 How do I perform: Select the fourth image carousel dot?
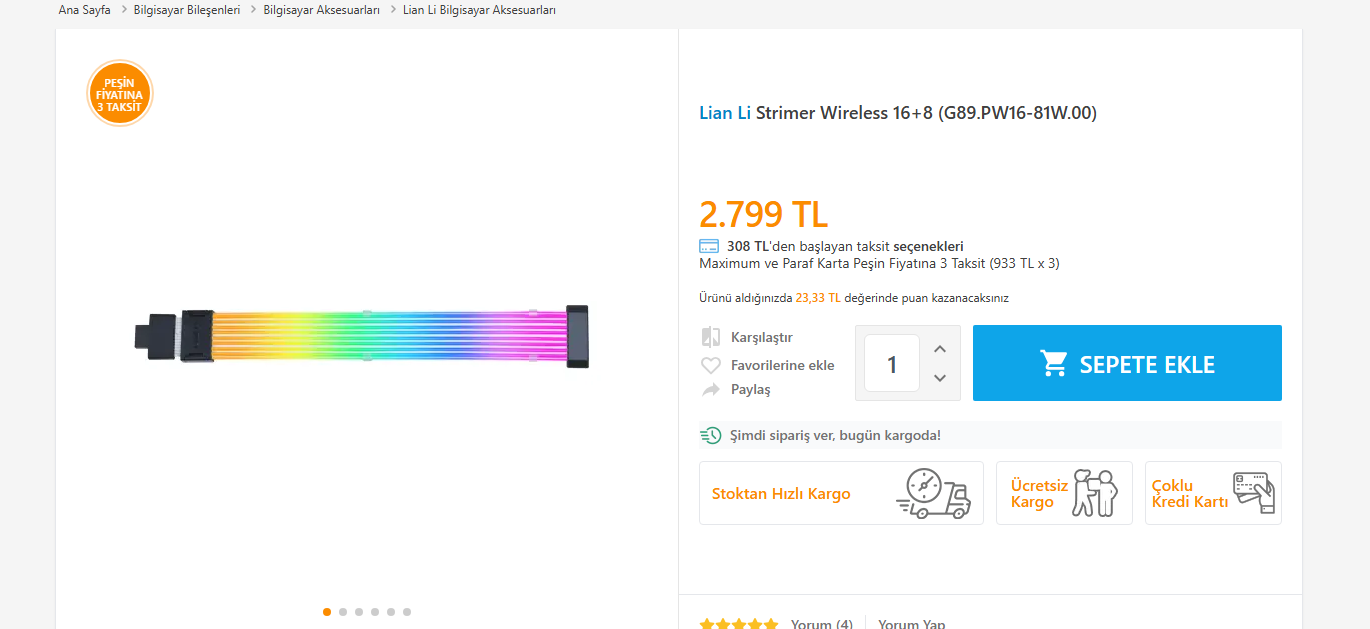click(375, 612)
